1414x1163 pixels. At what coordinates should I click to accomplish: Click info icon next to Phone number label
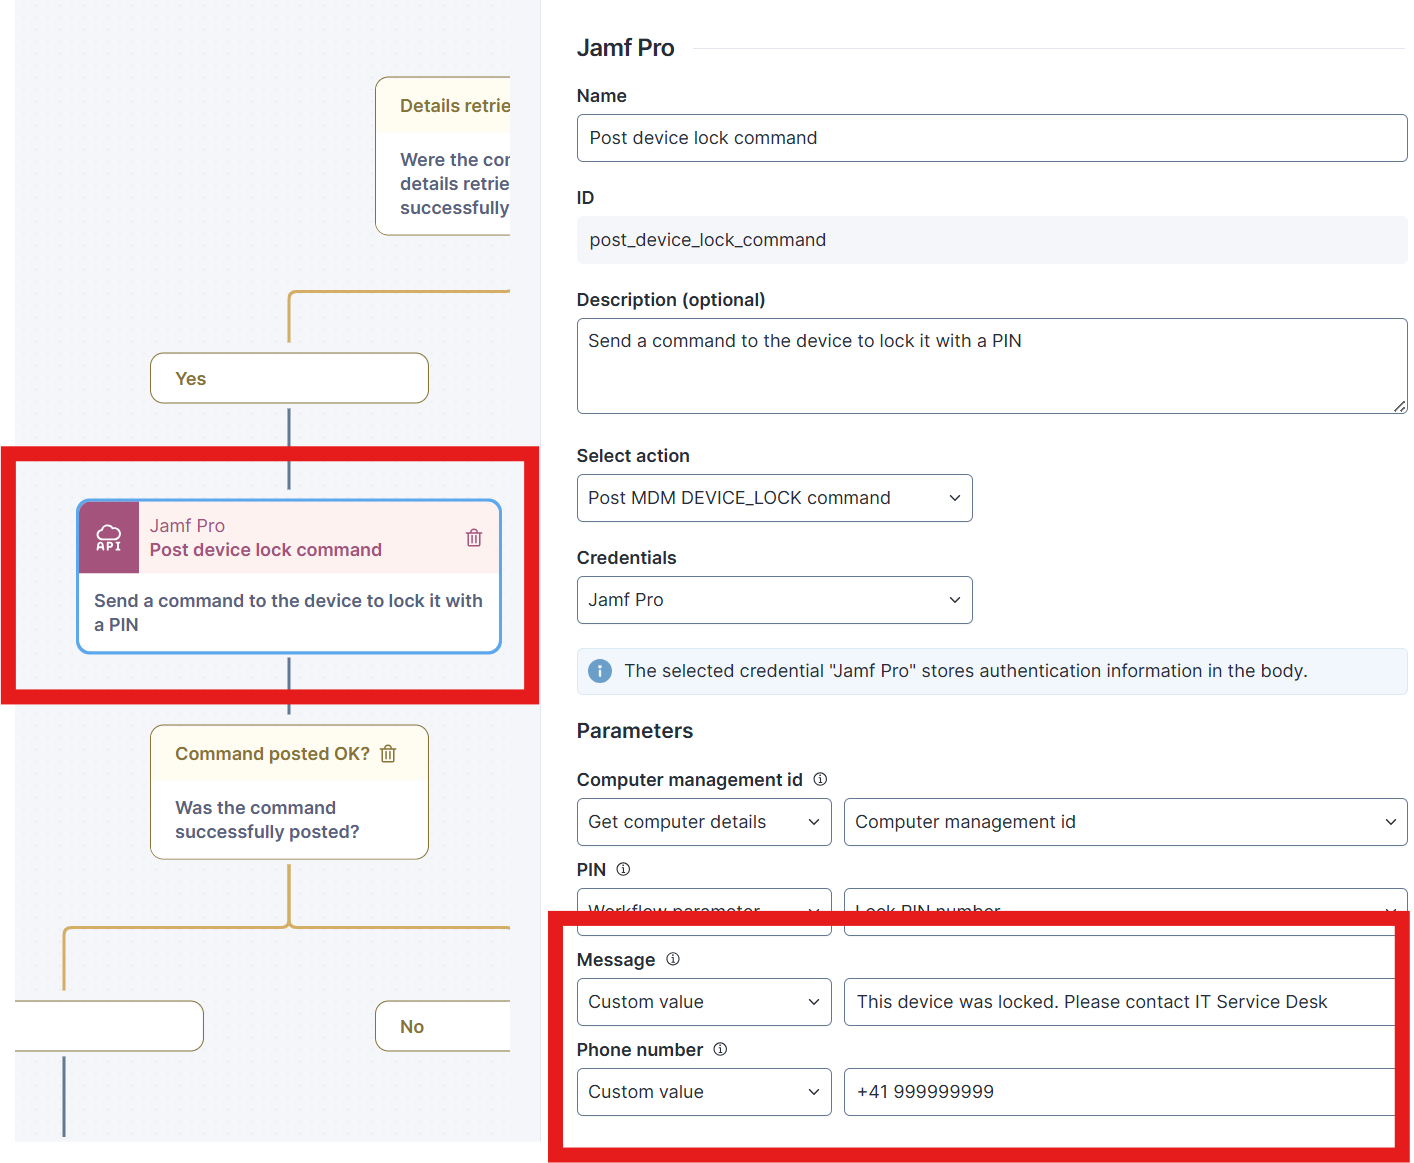click(720, 1049)
